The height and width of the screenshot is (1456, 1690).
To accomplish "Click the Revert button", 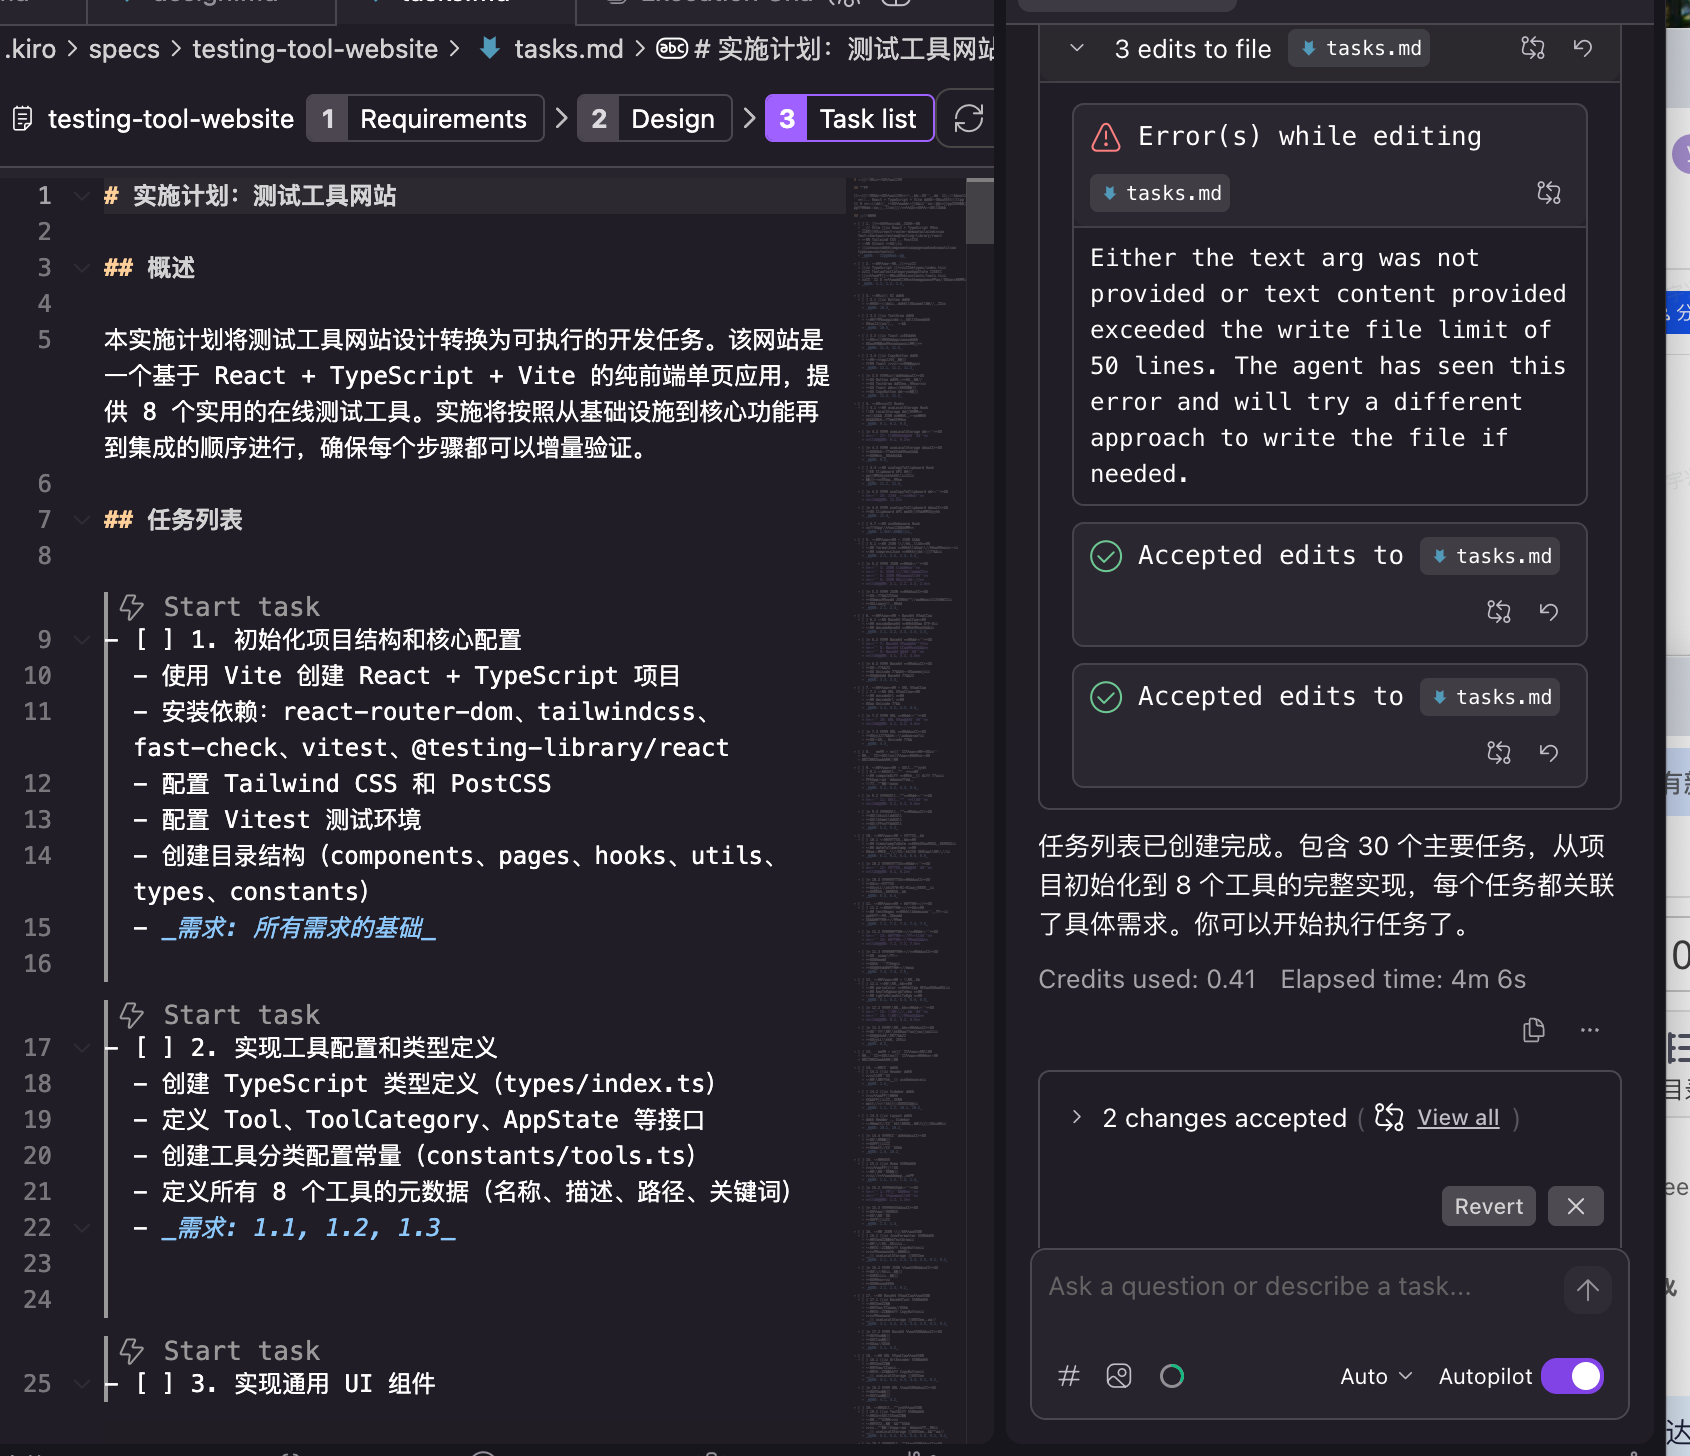I will tap(1488, 1205).
